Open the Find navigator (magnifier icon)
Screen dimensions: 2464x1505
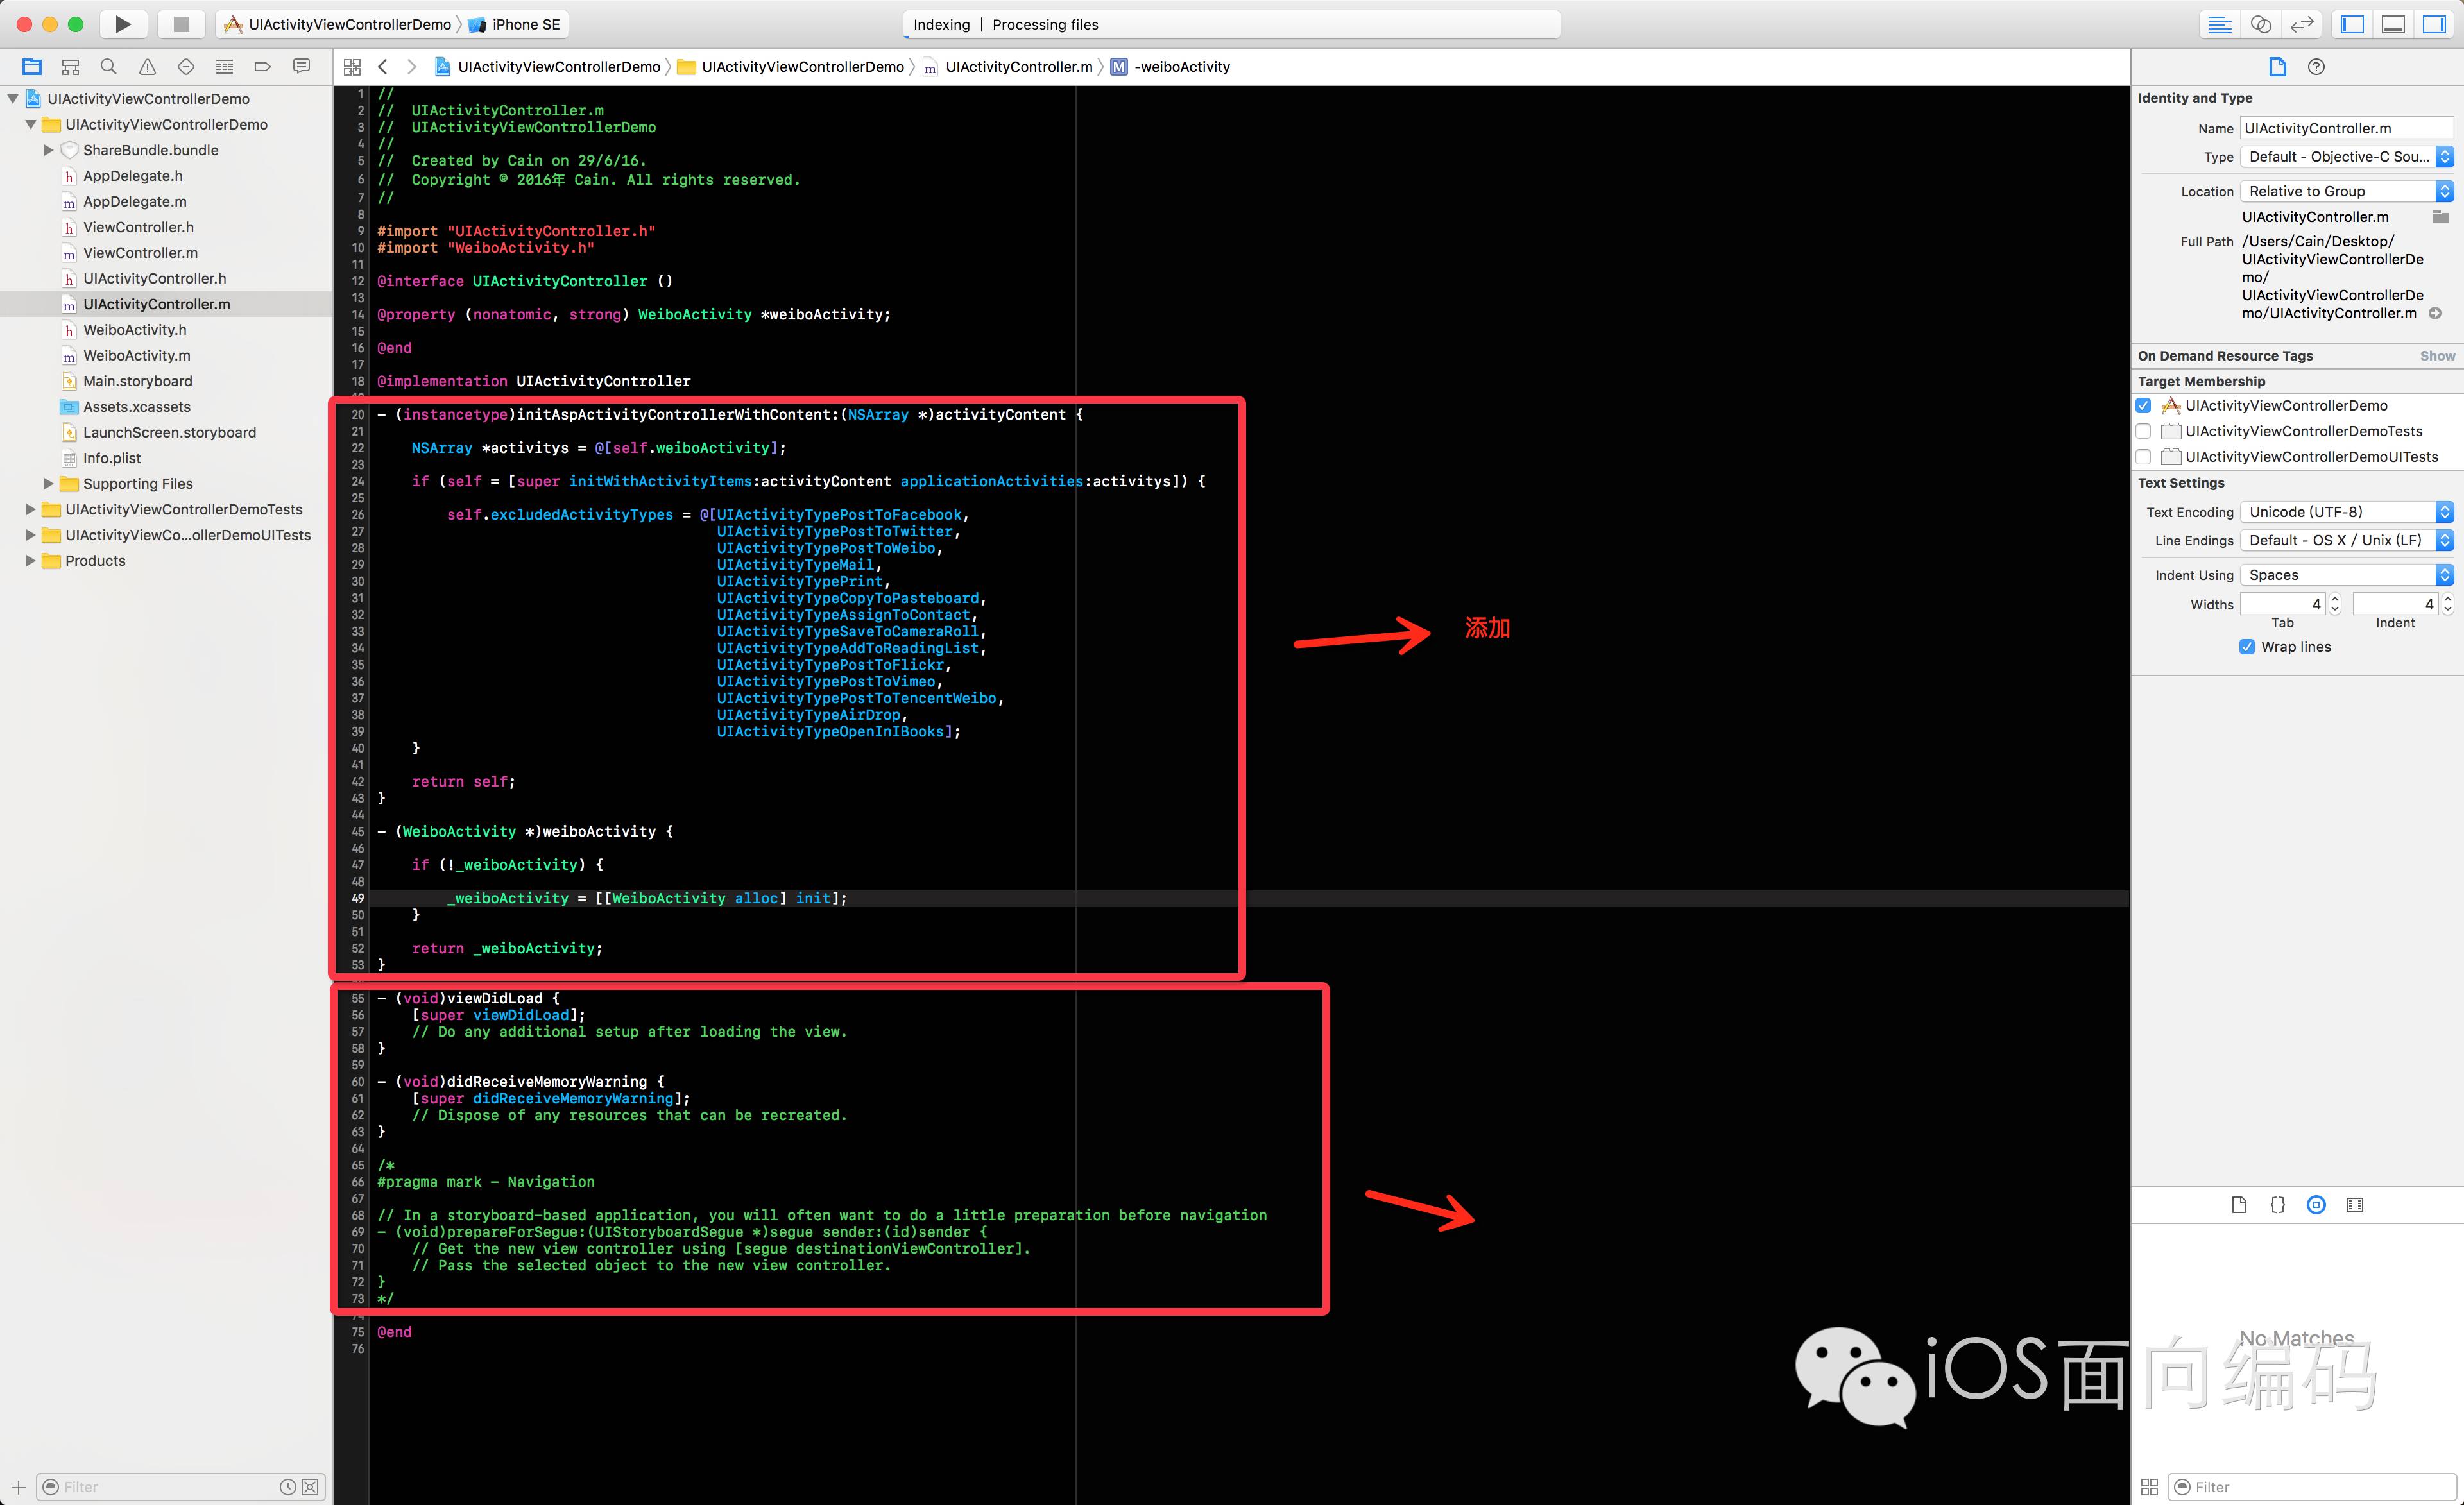click(109, 67)
